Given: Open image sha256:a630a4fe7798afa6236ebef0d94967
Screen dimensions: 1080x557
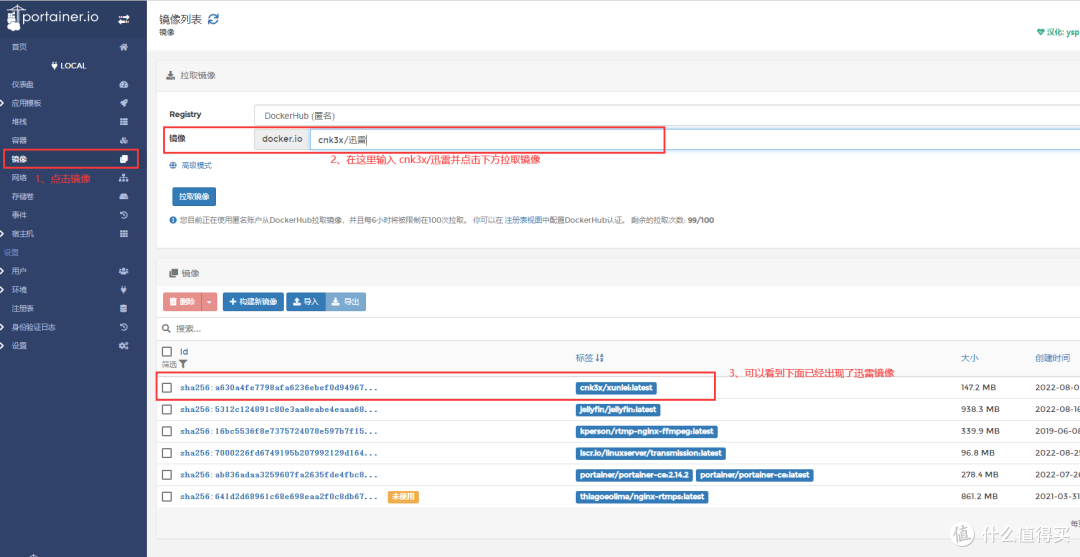Looking at the screenshot, I should coord(279,388).
